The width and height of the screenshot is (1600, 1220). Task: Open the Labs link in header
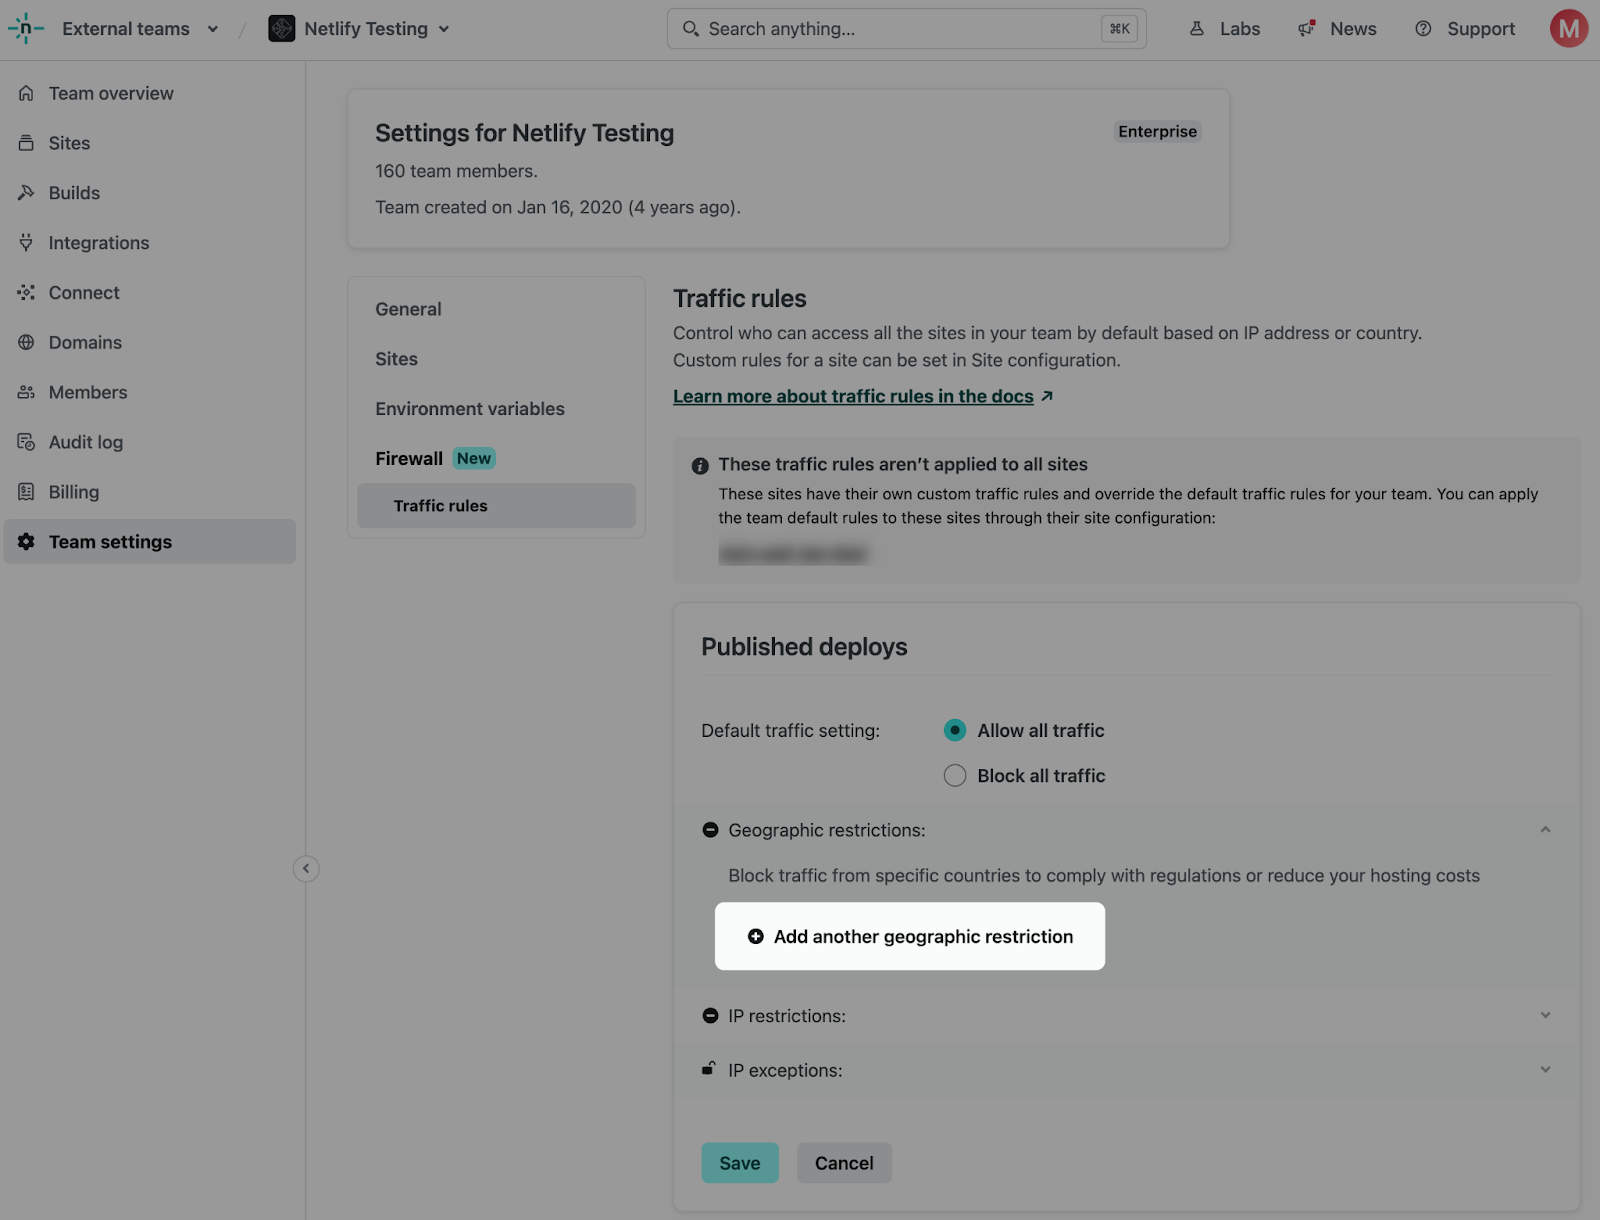click(x=1225, y=29)
